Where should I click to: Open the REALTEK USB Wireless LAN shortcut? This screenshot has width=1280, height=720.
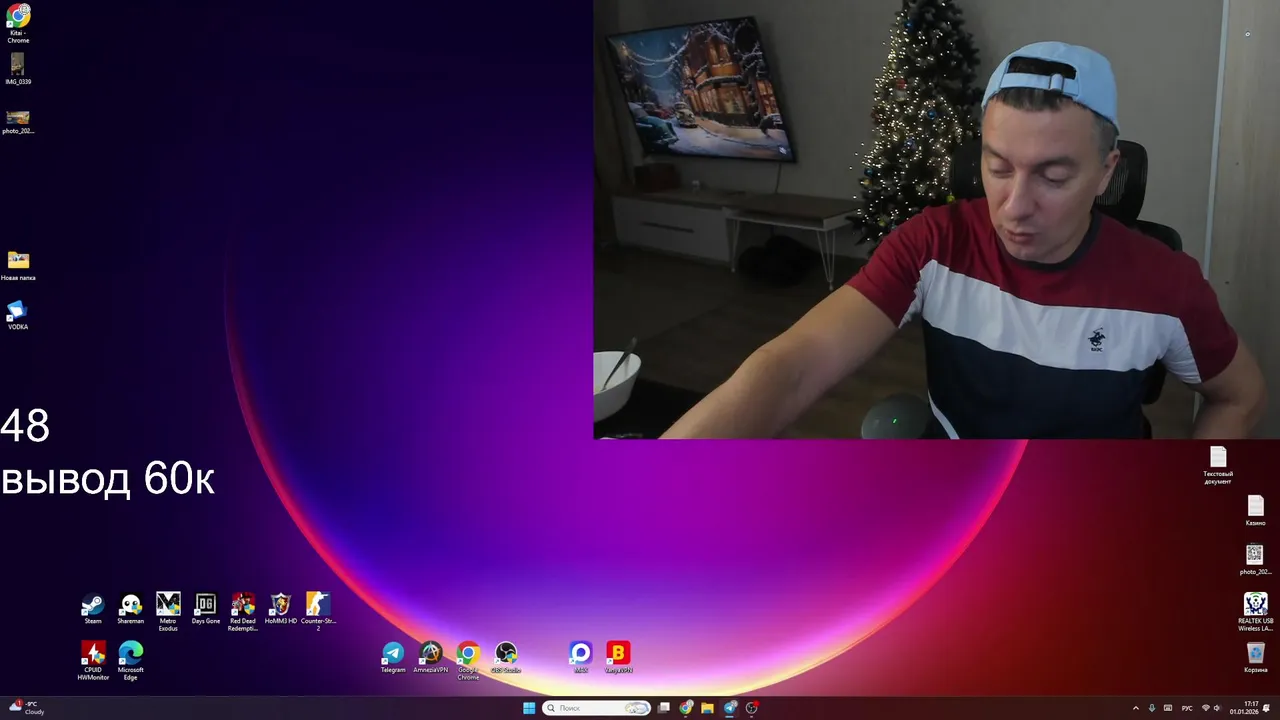[x=1256, y=612]
